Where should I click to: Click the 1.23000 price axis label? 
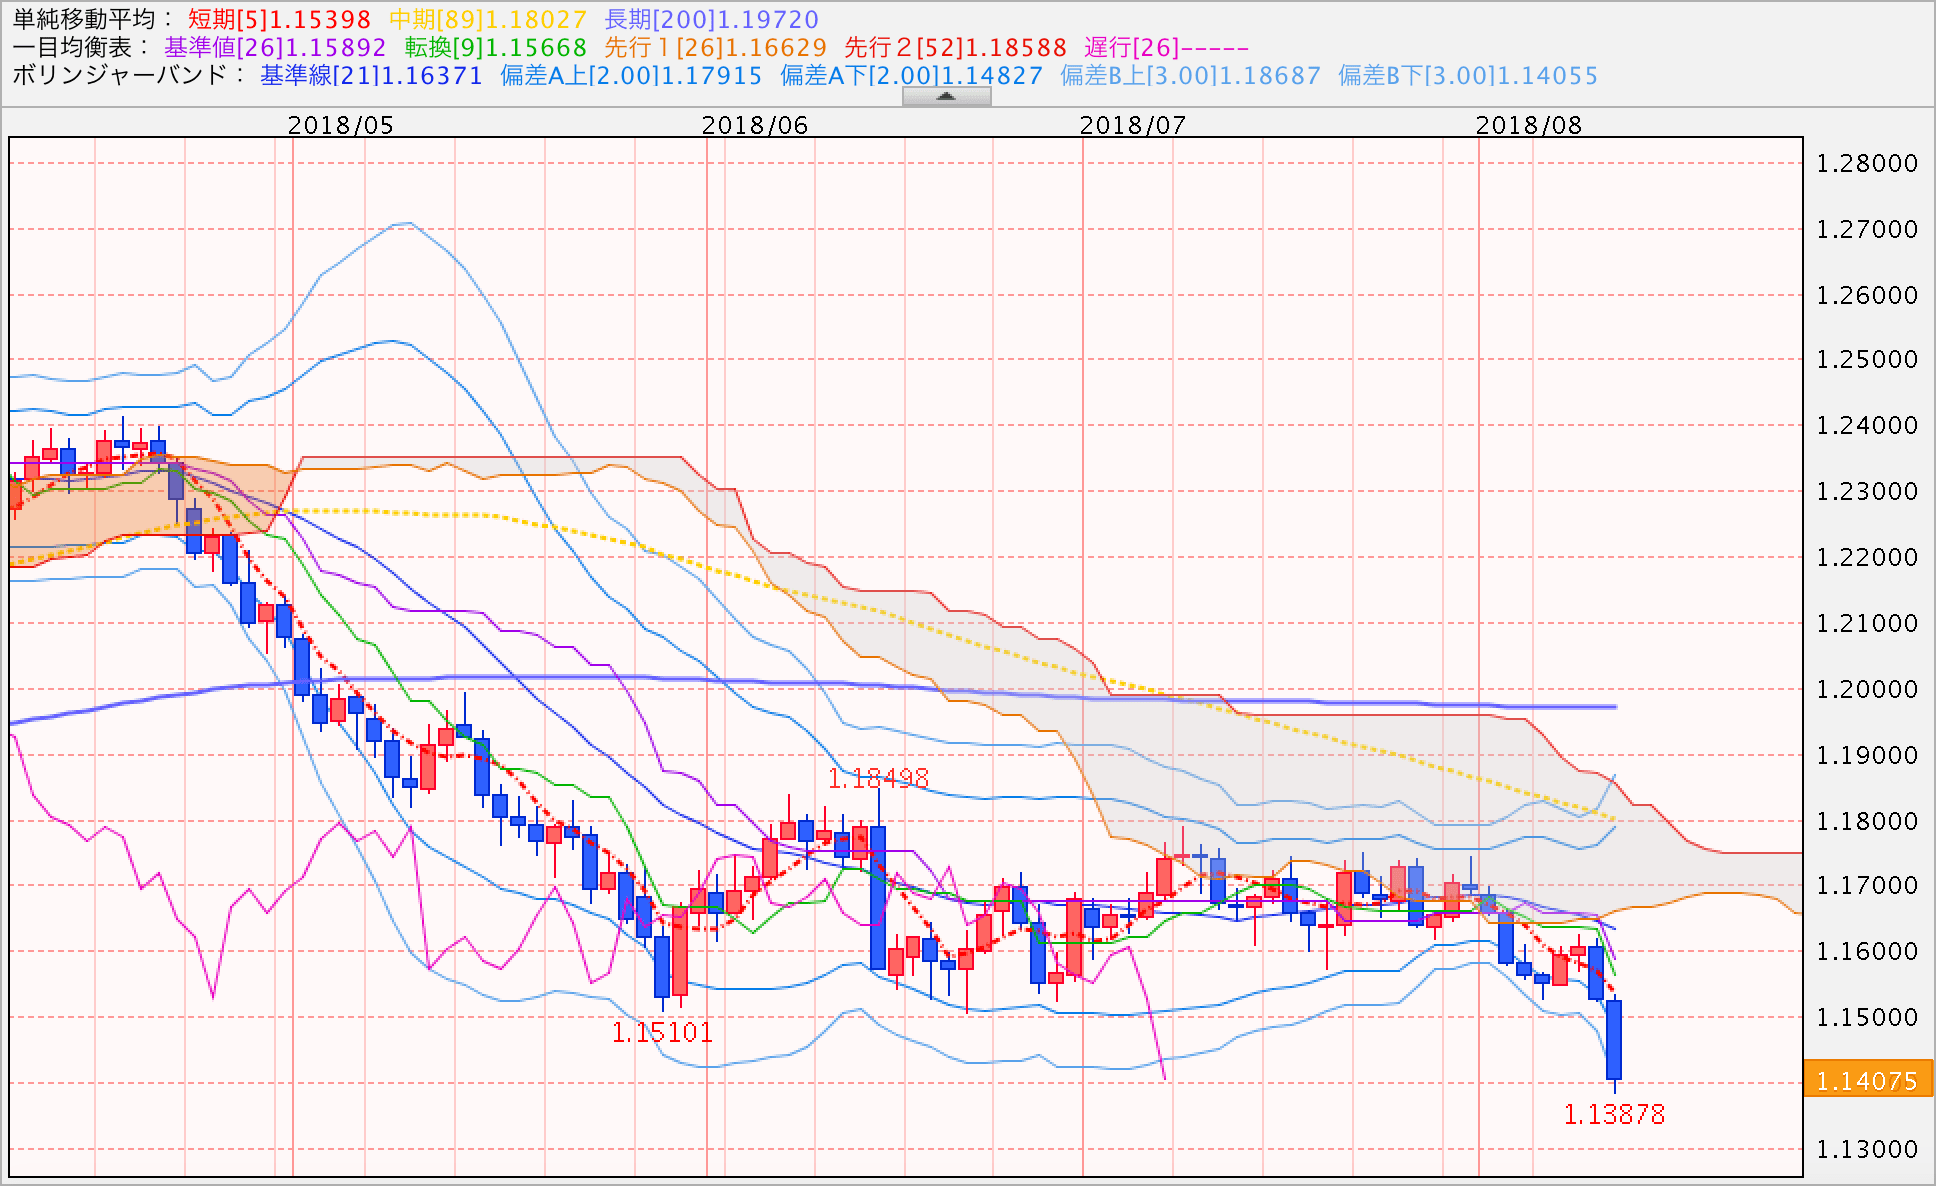(x=1867, y=491)
